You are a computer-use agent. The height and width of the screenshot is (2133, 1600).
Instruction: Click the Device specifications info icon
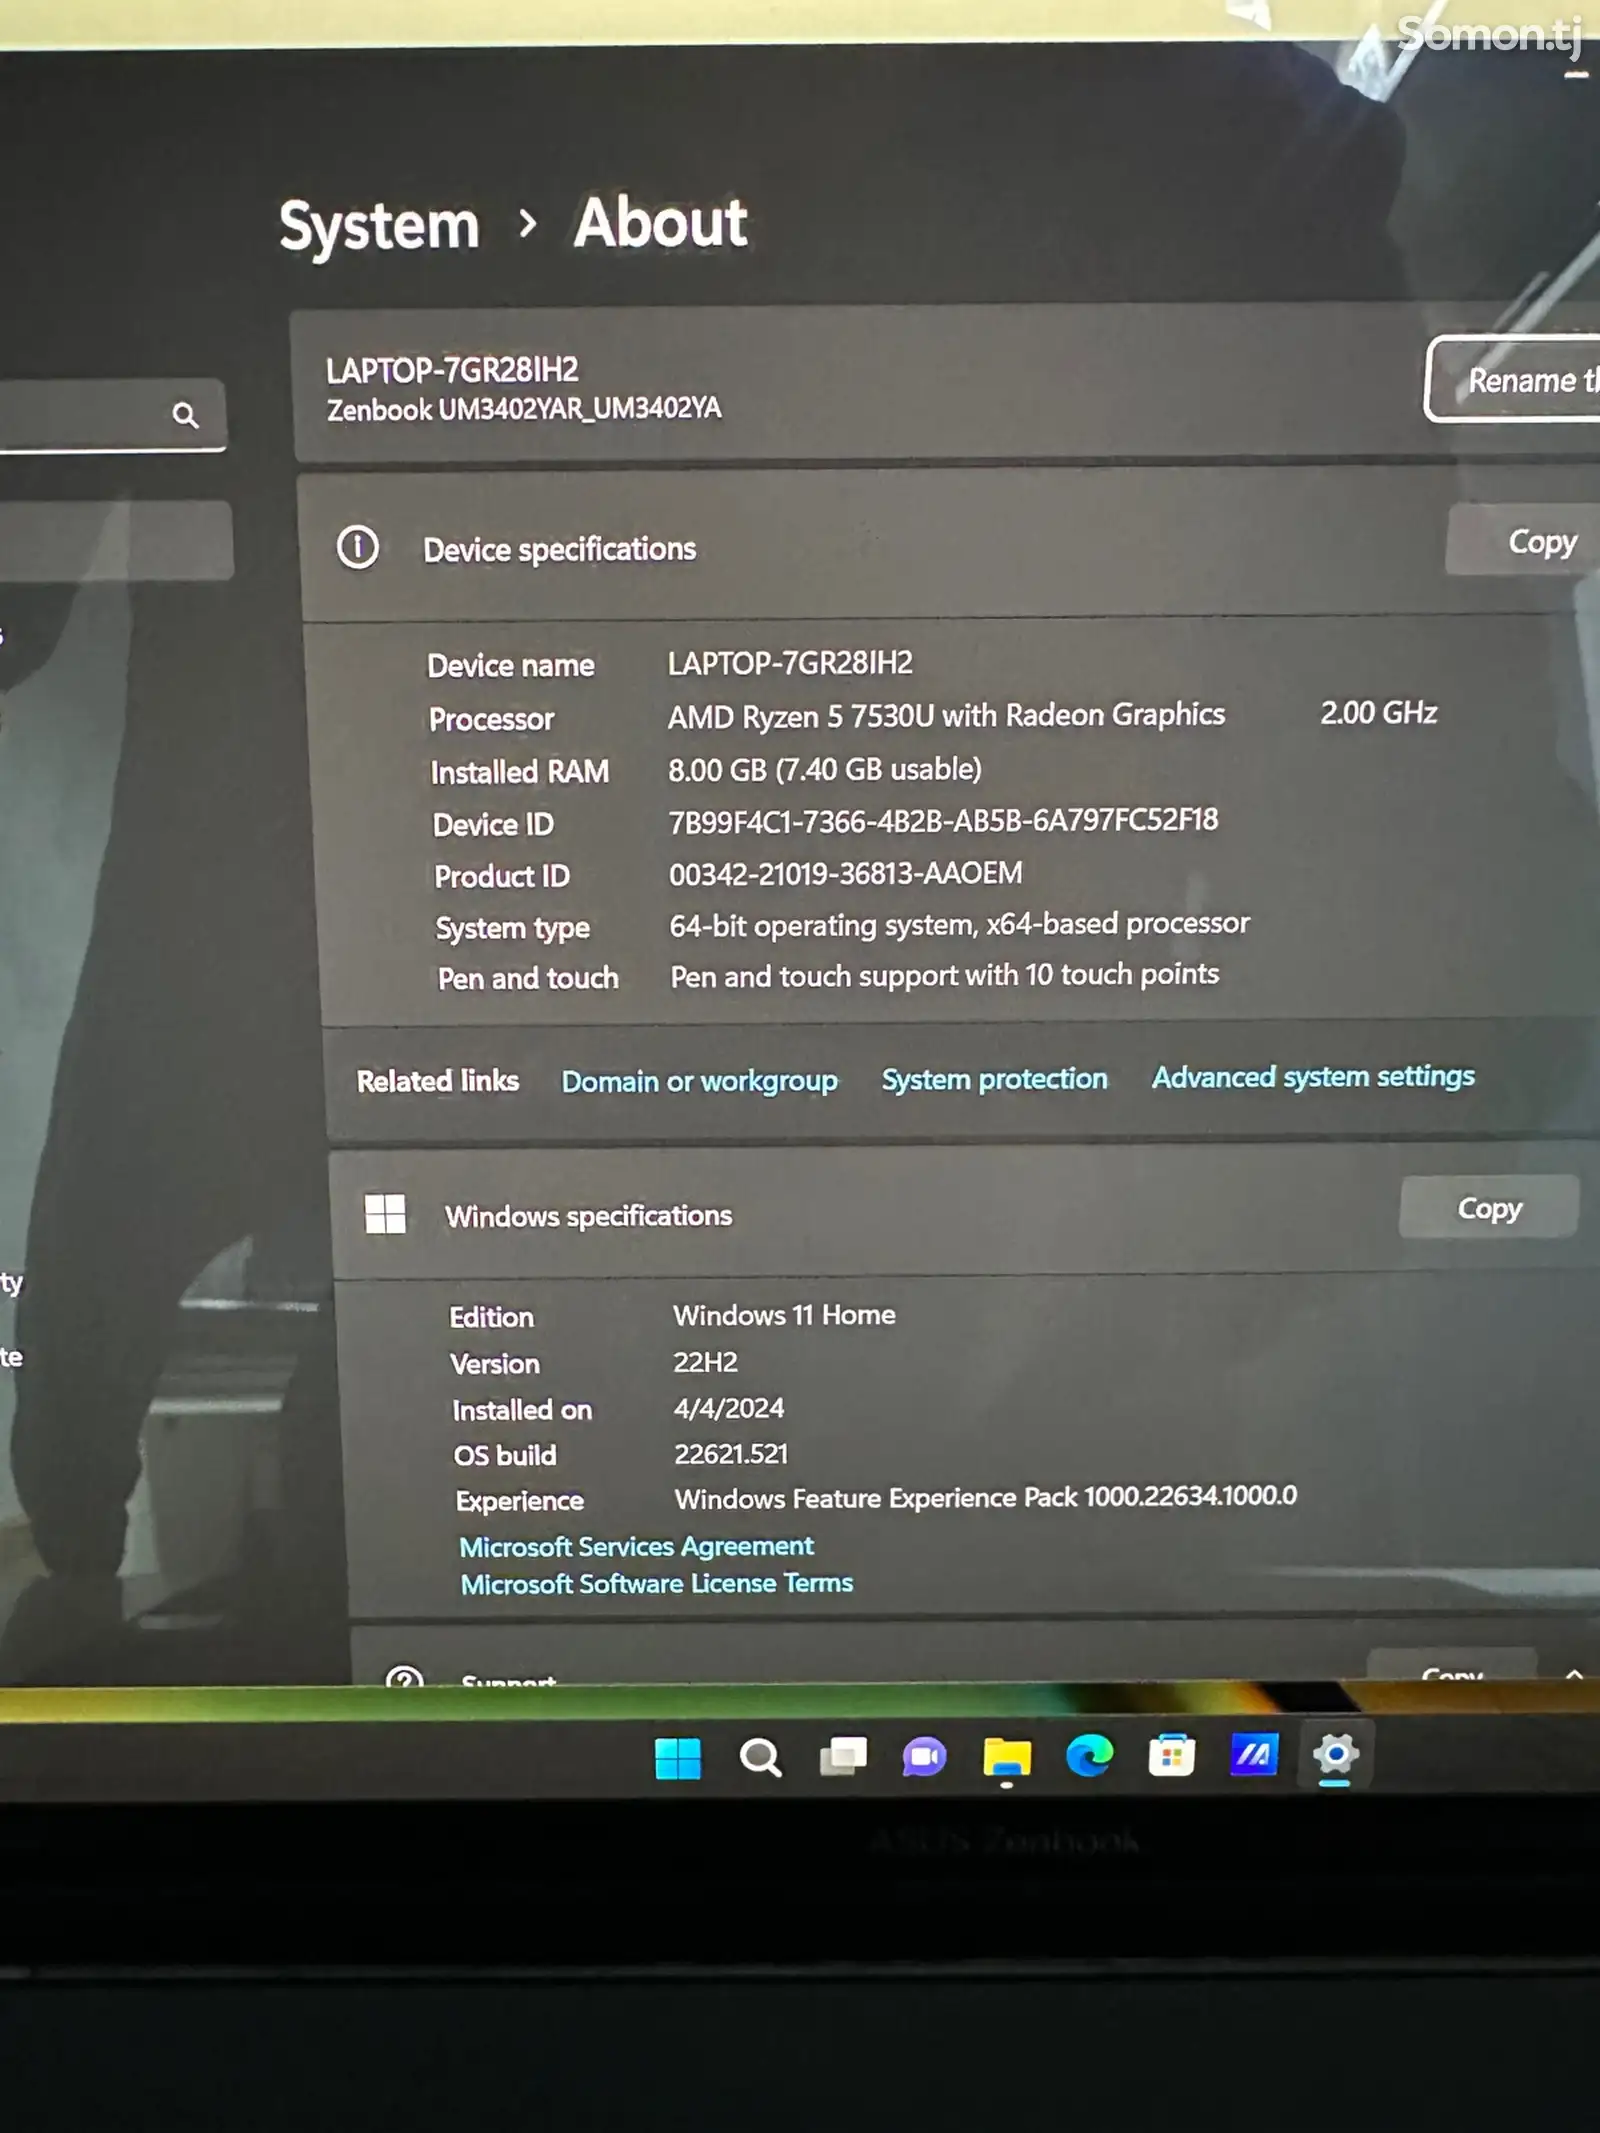click(x=357, y=548)
